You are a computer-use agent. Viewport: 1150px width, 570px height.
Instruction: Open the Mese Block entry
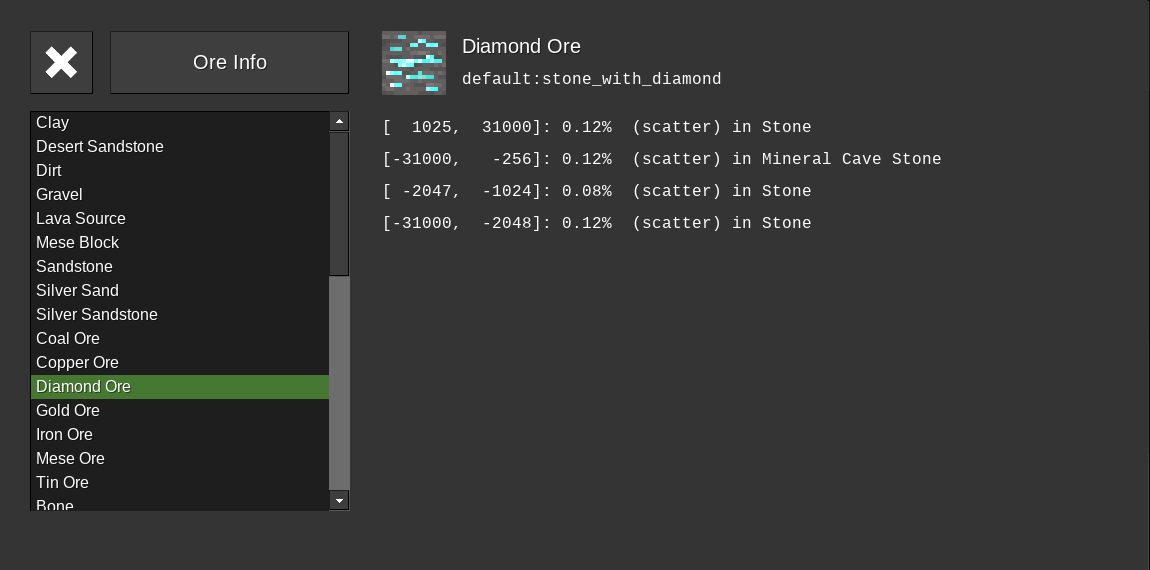click(x=77, y=243)
